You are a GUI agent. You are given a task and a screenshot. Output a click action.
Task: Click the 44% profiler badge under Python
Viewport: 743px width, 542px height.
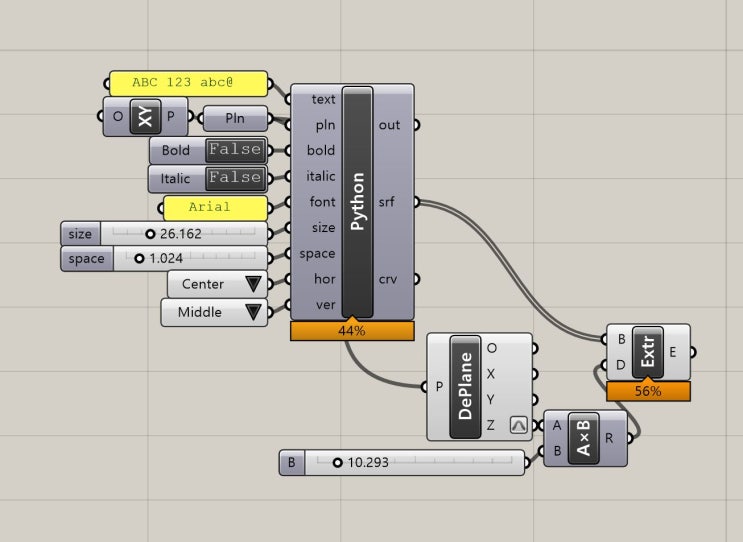tap(352, 331)
